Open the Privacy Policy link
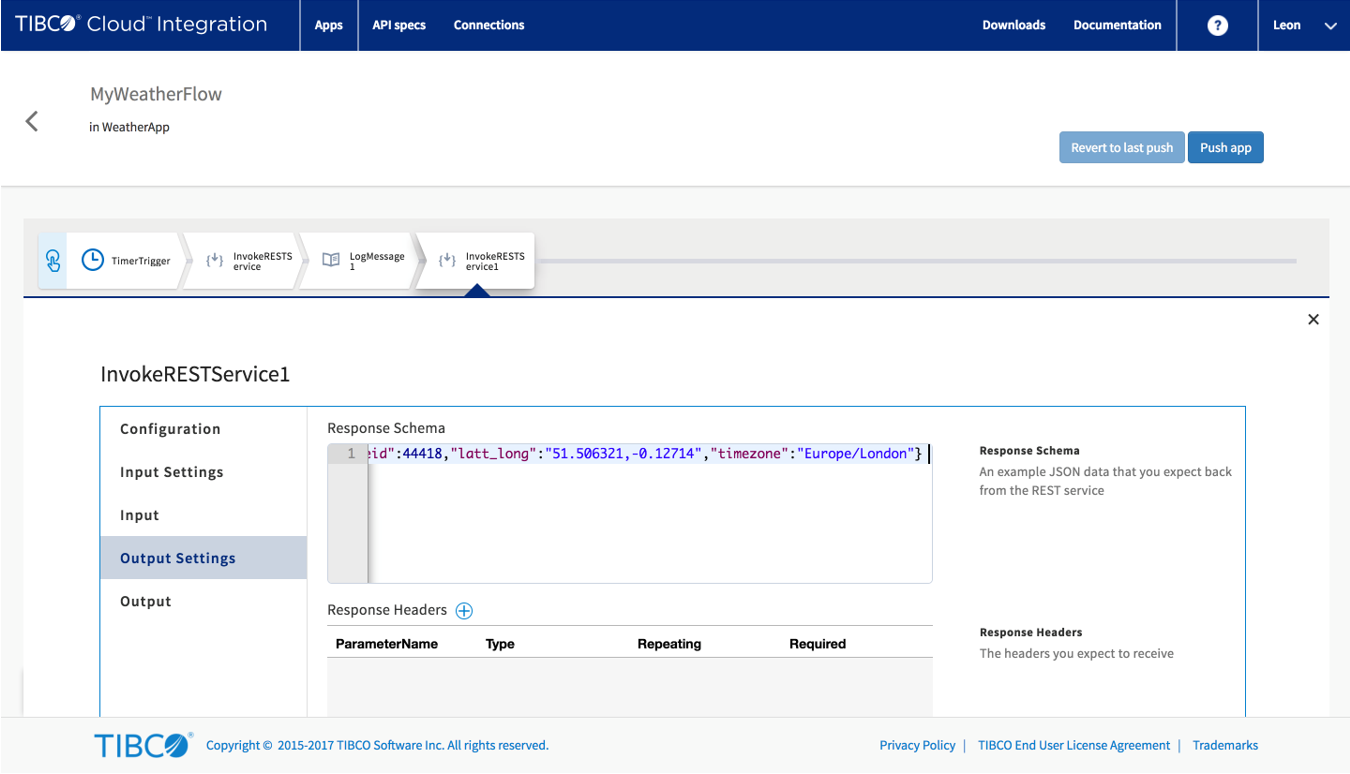 click(917, 745)
